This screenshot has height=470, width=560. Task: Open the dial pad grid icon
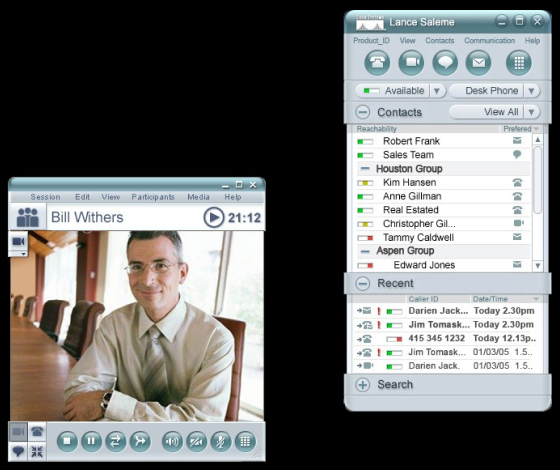click(519, 63)
